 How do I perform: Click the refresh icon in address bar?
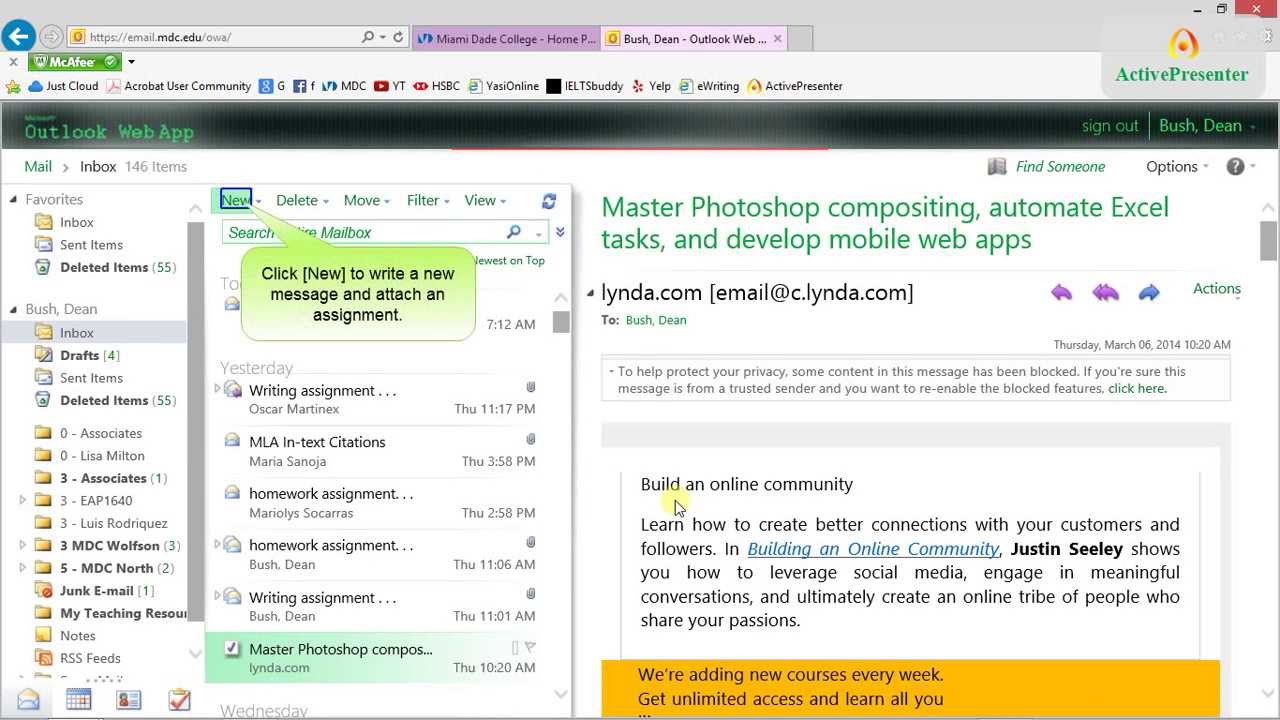point(398,37)
